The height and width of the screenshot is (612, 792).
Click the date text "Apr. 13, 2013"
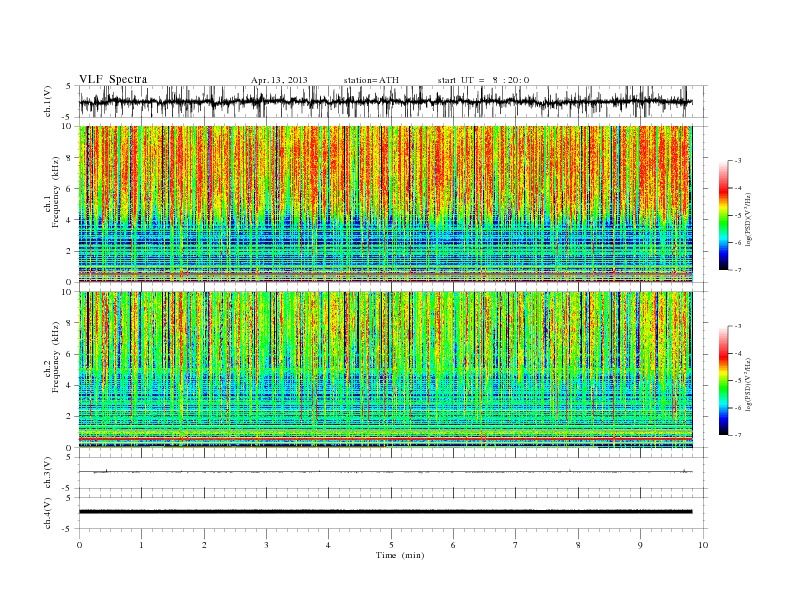coord(279,80)
